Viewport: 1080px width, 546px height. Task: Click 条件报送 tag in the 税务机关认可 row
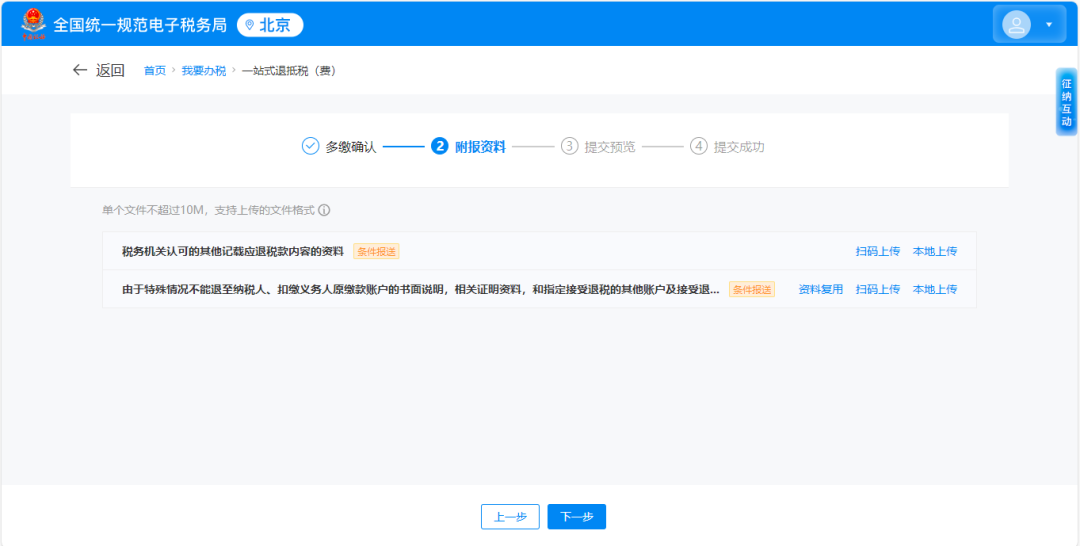click(376, 251)
